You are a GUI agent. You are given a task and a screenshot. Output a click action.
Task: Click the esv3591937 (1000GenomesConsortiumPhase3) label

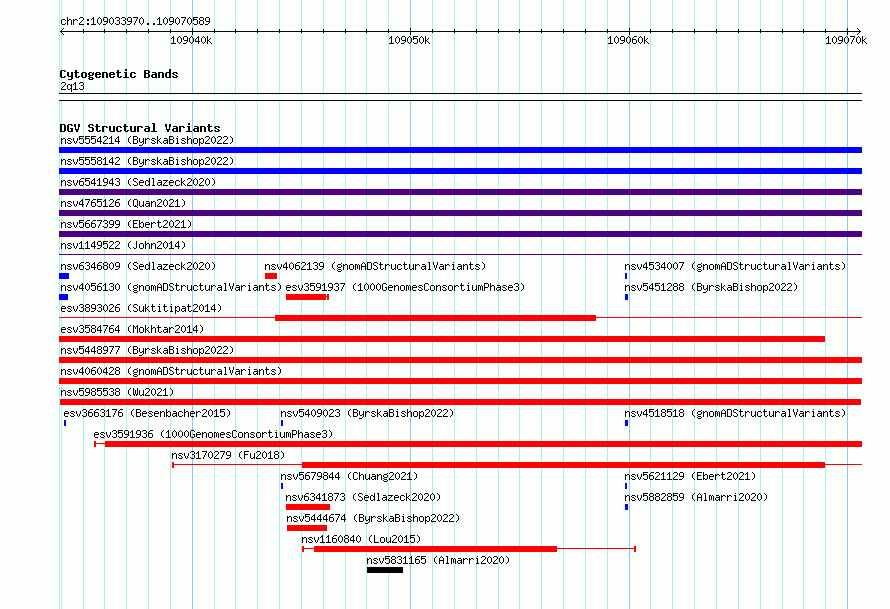tap(405, 287)
